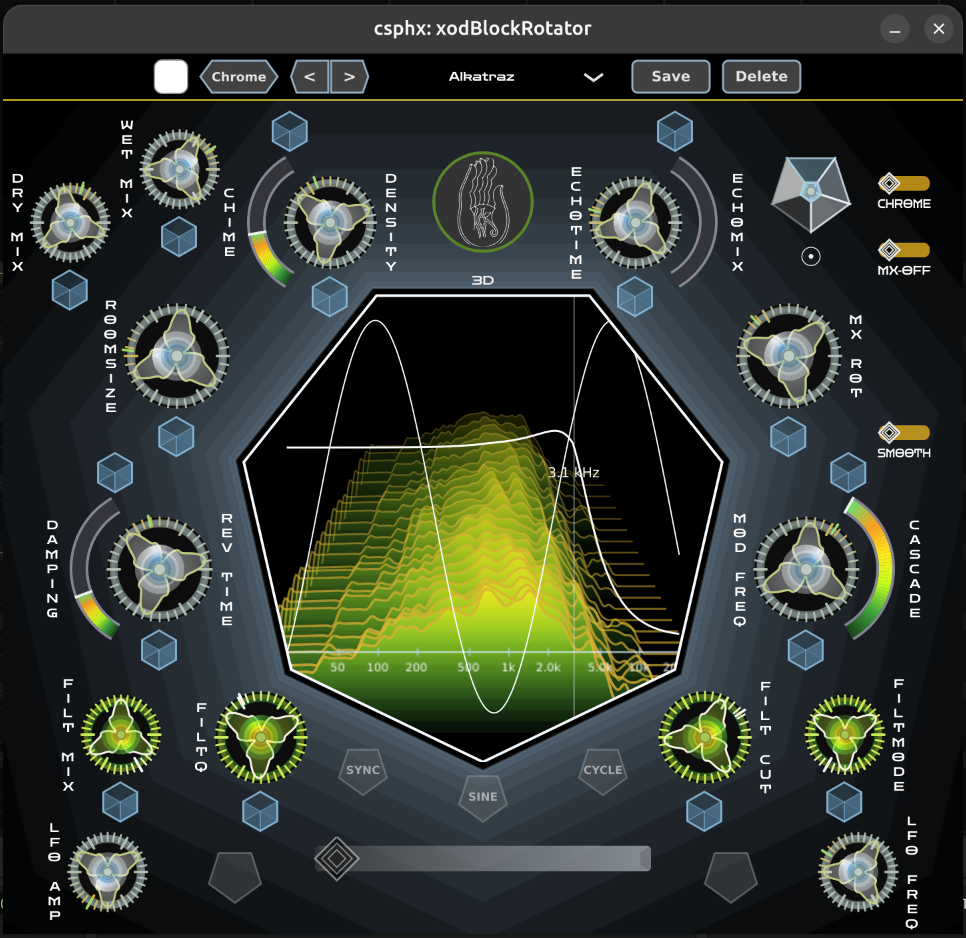Click the Save preset button
The image size is (966, 938).
(x=671, y=77)
